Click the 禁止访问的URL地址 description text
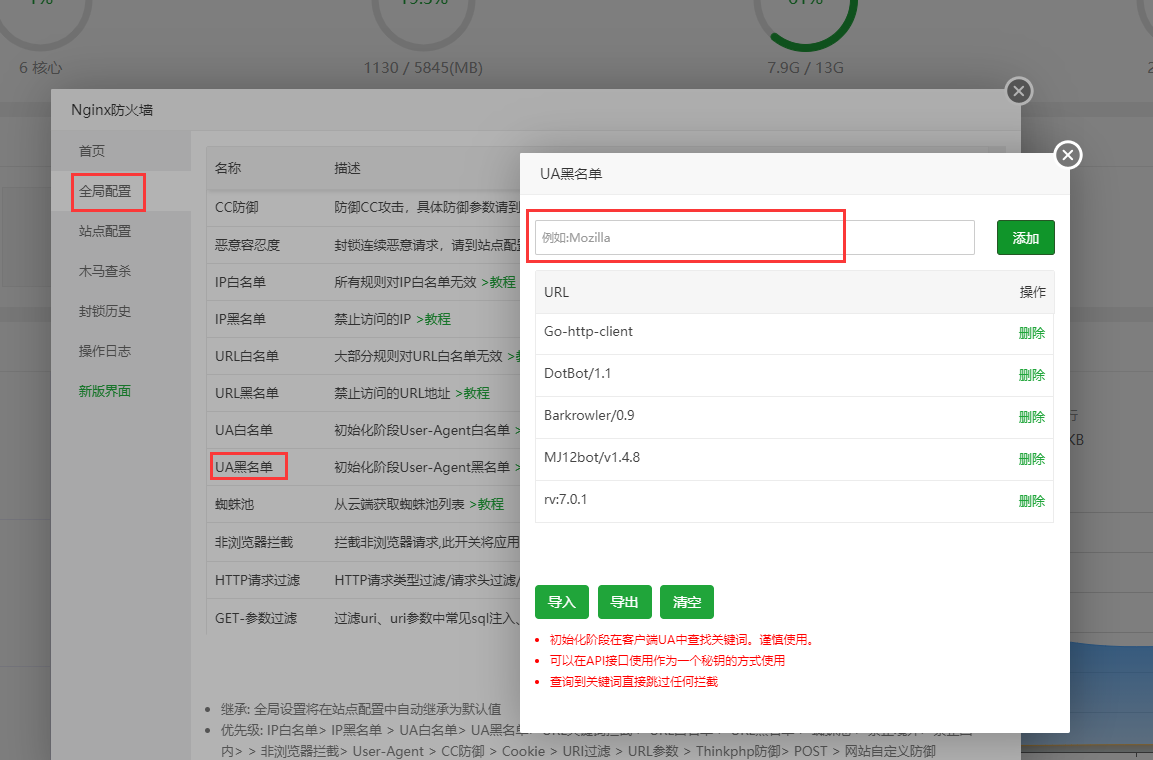Screen dimensions: 1153x760 (393, 393)
